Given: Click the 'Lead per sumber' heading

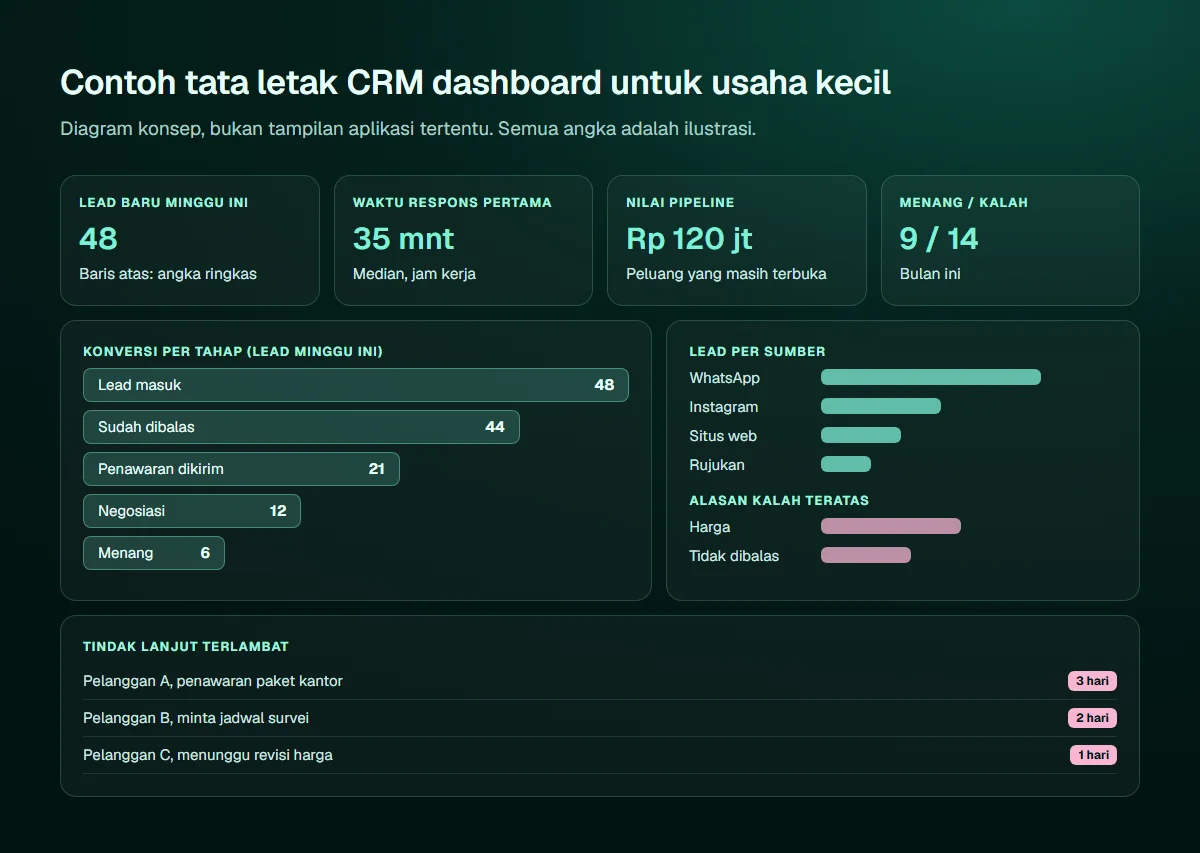Looking at the screenshot, I should click(x=757, y=352).
